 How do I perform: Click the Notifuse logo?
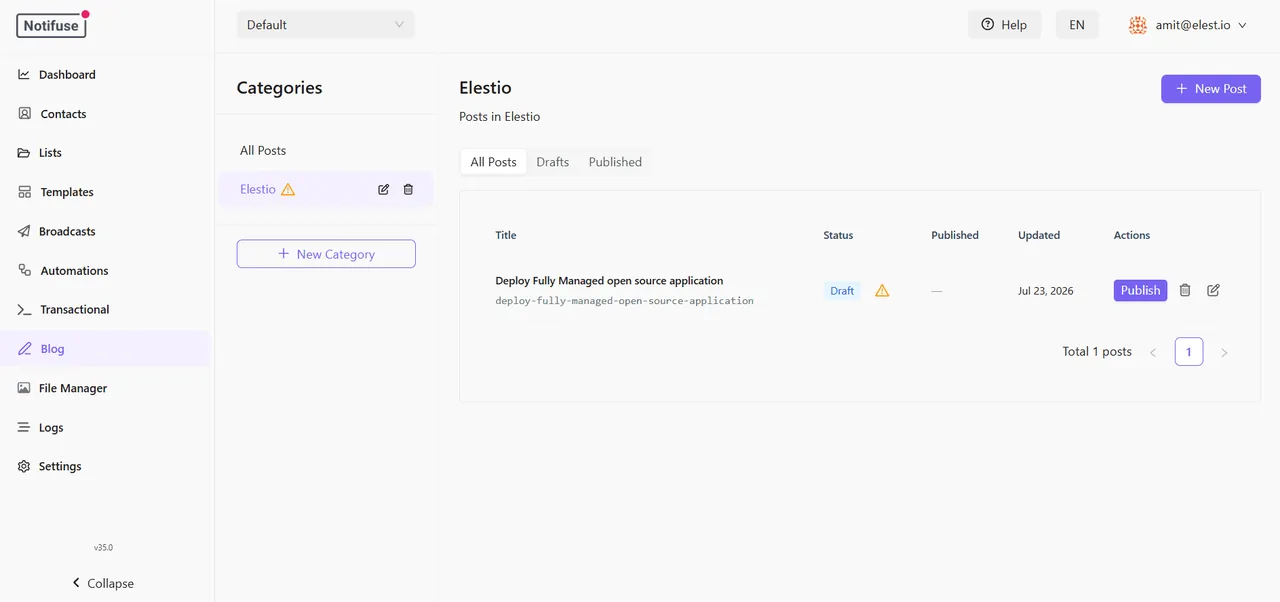[52, 25]
